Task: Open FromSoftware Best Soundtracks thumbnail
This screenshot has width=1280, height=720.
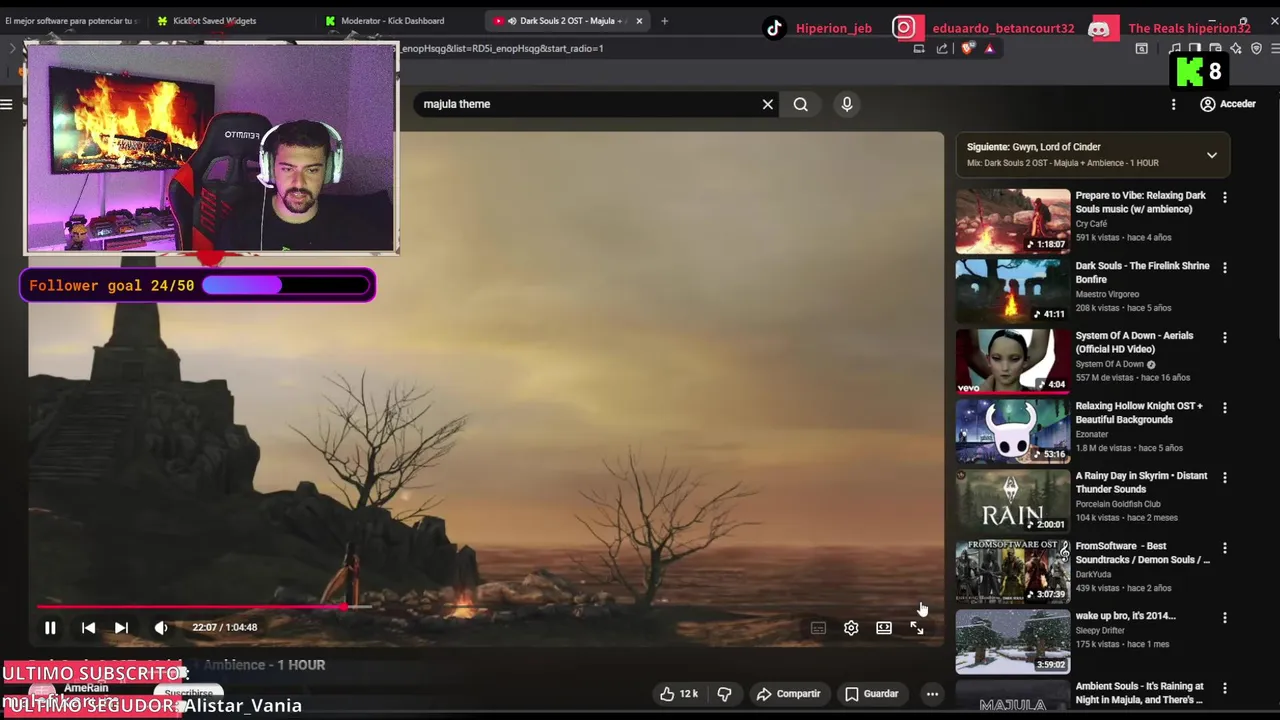Action: [x=1012, y=571]
